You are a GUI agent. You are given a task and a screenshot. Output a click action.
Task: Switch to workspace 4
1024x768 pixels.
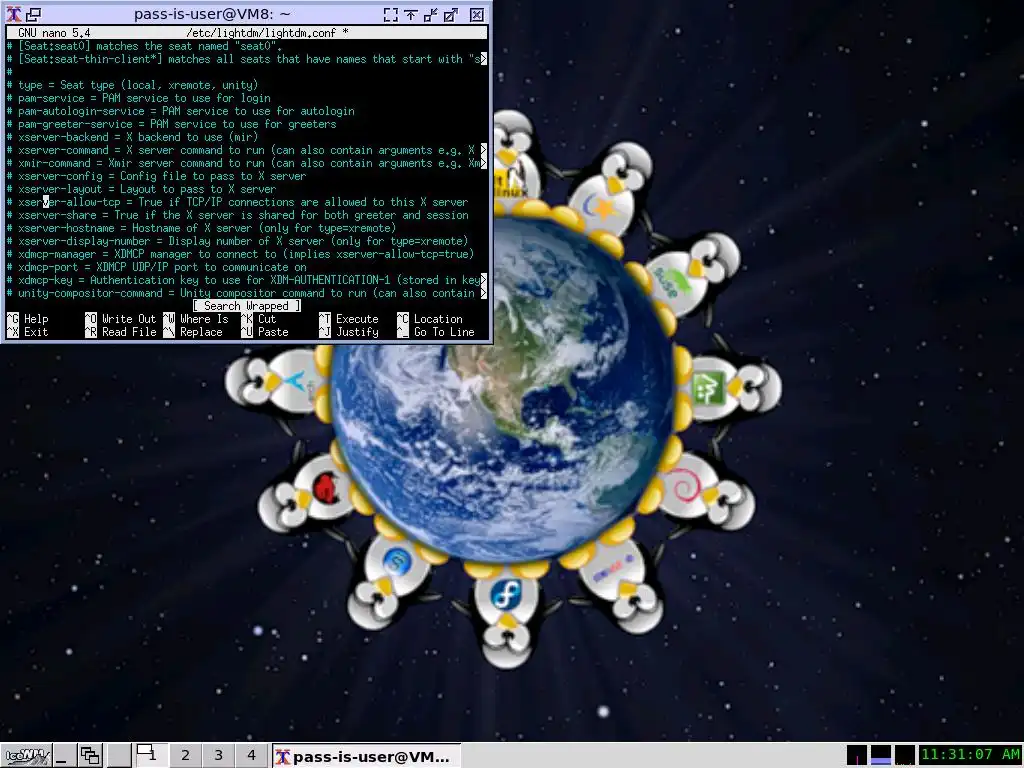251,755
